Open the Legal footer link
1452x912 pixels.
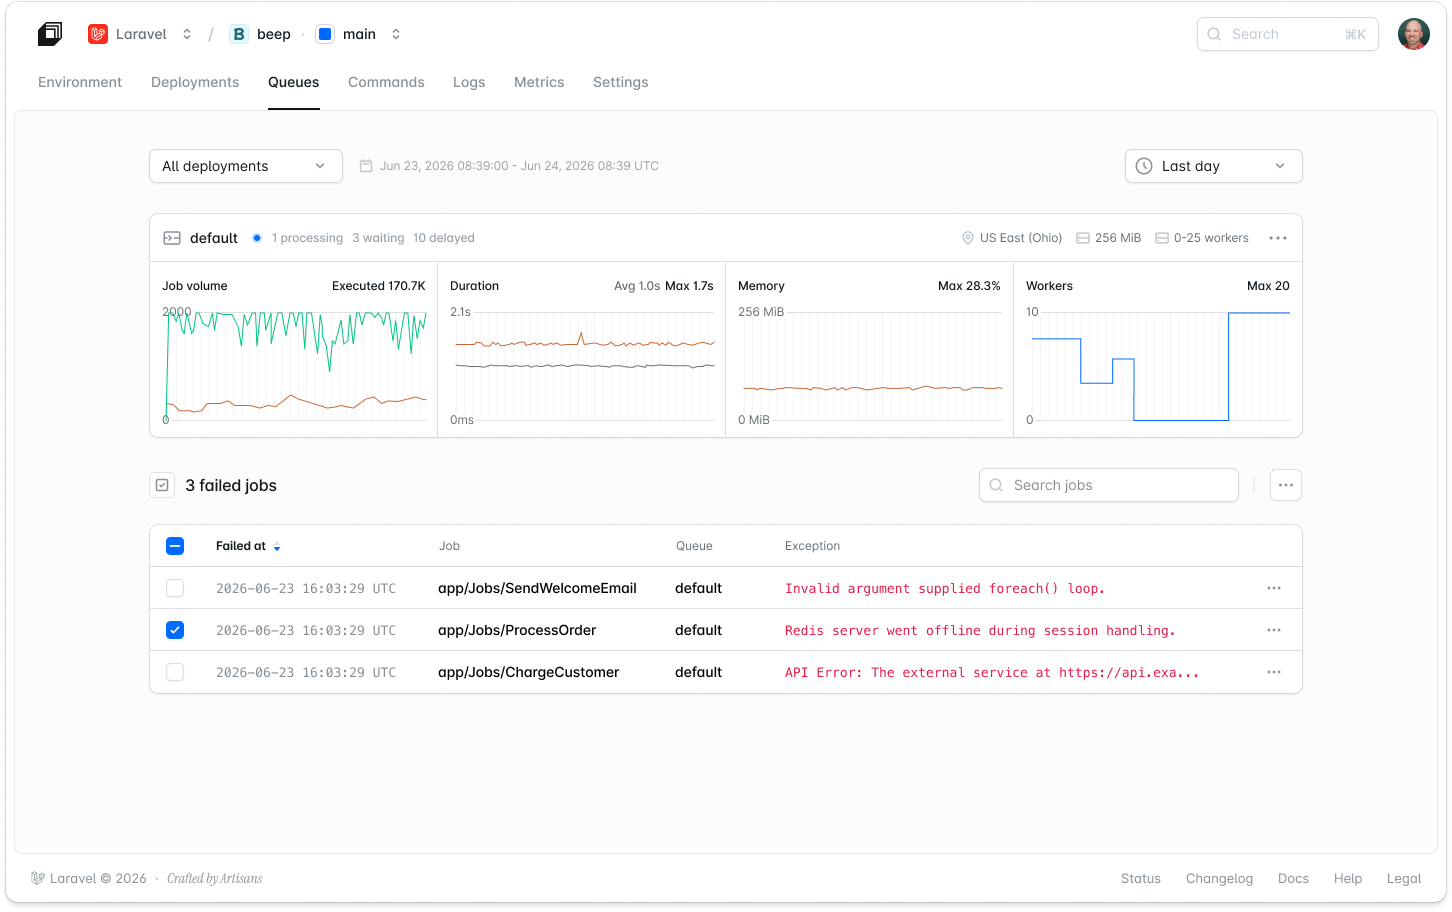coord(1404,878)
